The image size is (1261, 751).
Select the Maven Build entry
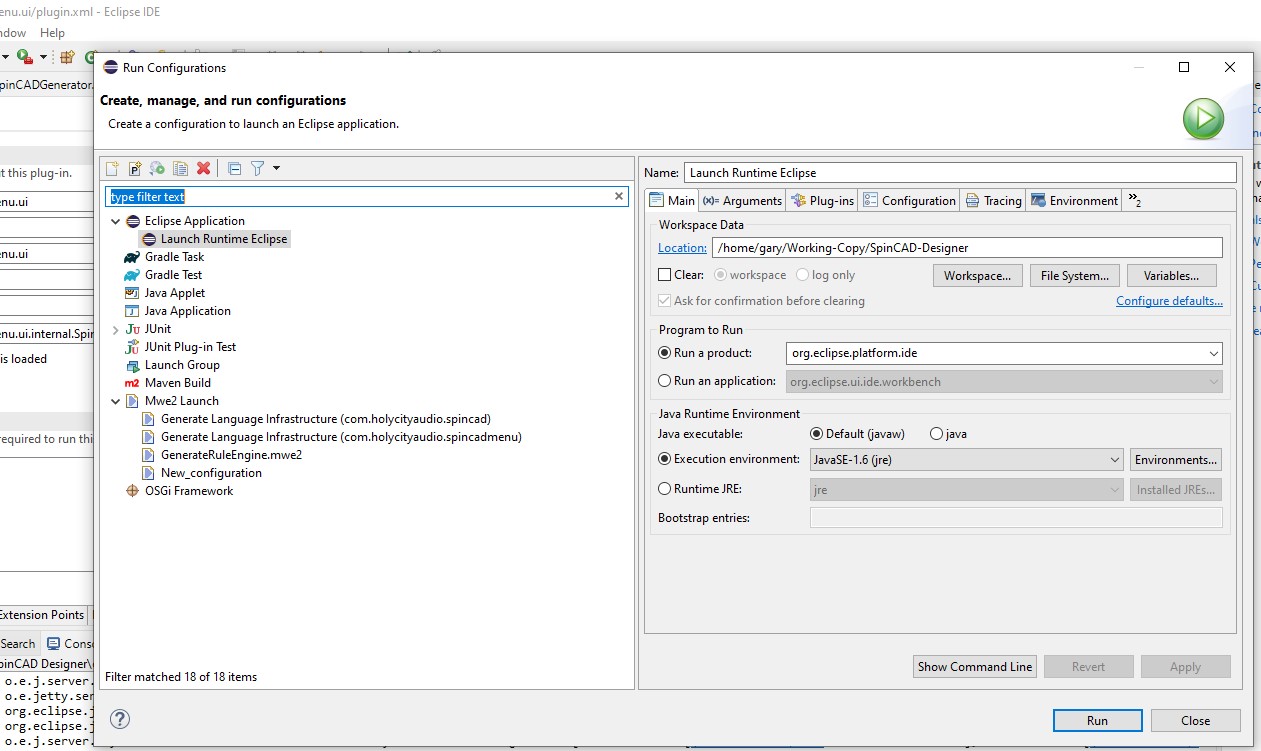pyautogui.click(x=177, y=383)
